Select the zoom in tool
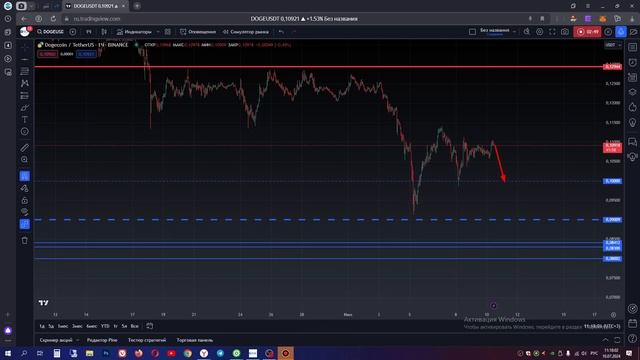Screen dimensions: 640x360 pyautogui.click(x=24, y=160)
